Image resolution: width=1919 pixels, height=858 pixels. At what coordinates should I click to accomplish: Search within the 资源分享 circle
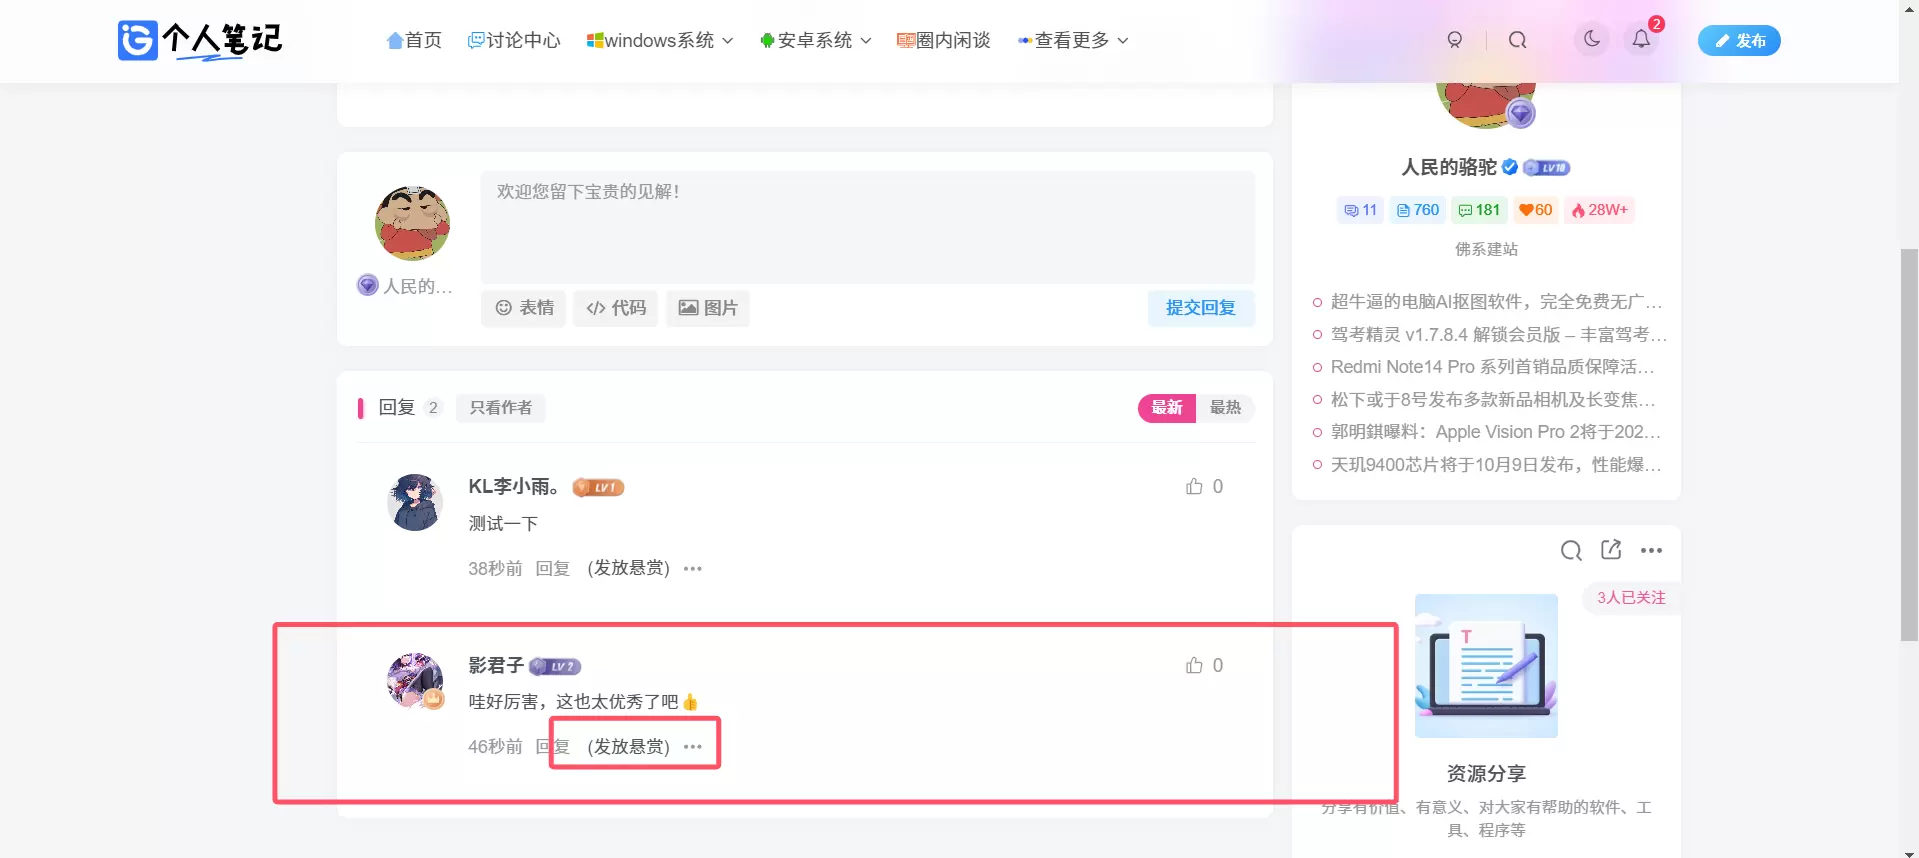[1571, 550]
